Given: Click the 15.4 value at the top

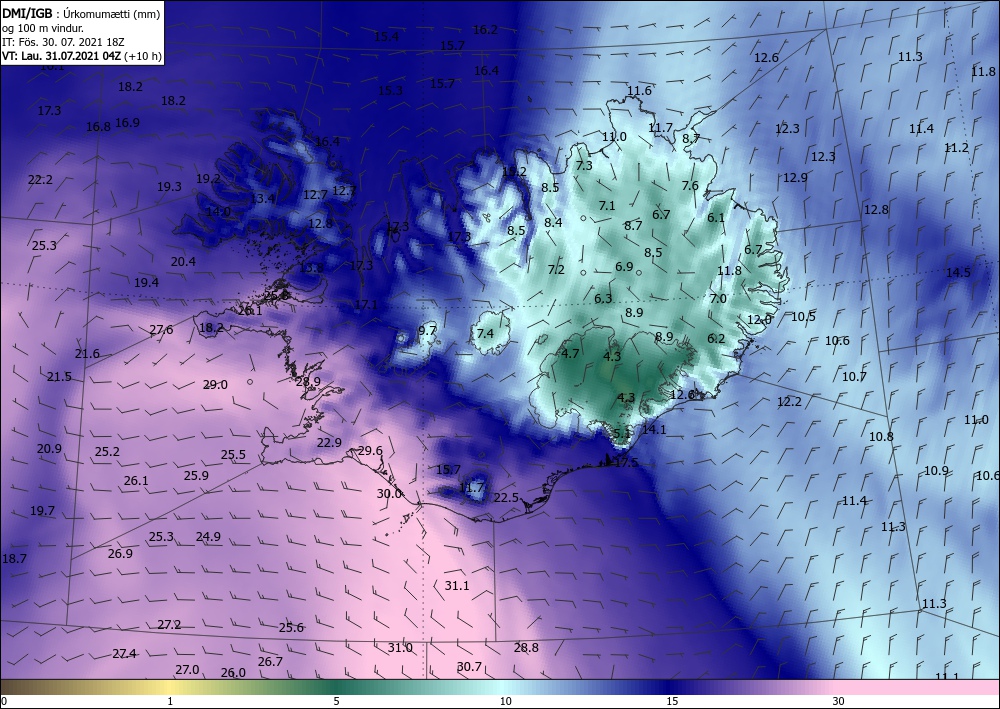Looking at the screenshot, I should click(386, 36).
